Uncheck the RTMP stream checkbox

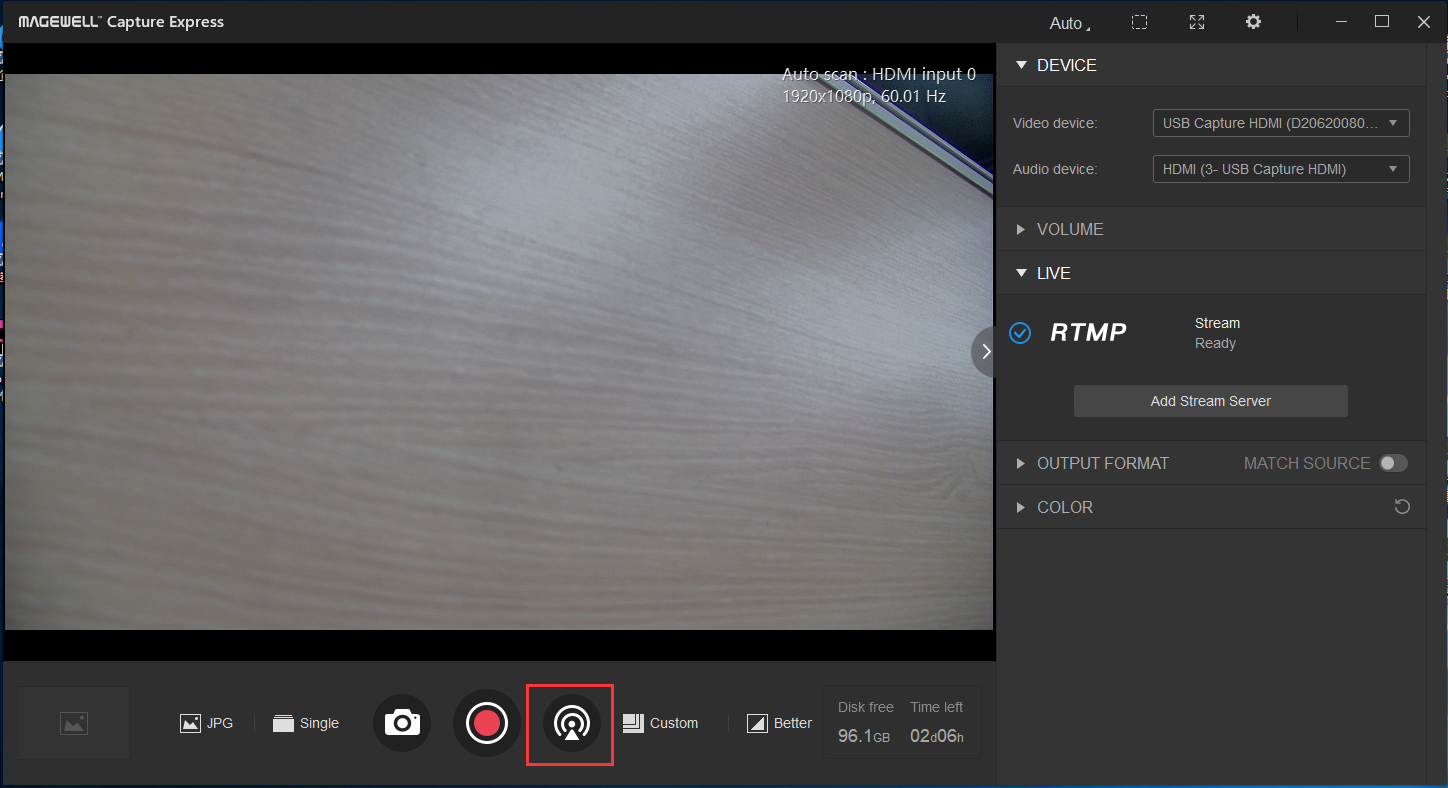1020,333
